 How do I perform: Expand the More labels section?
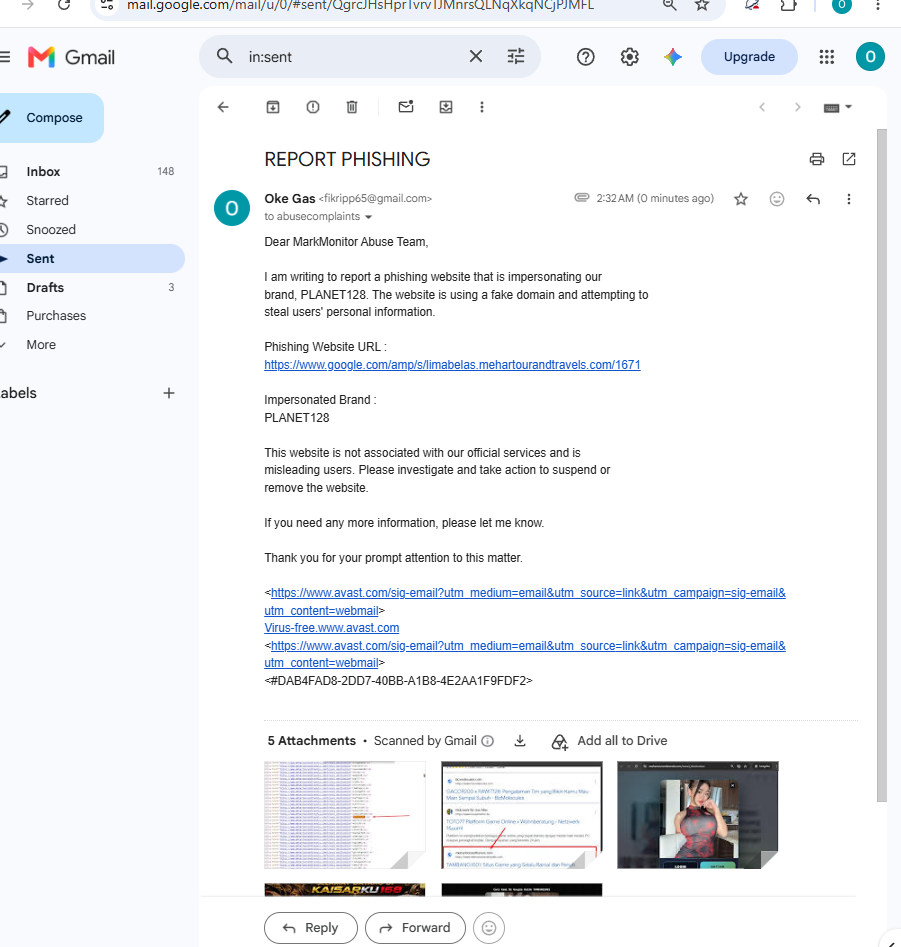pos(41,345)
